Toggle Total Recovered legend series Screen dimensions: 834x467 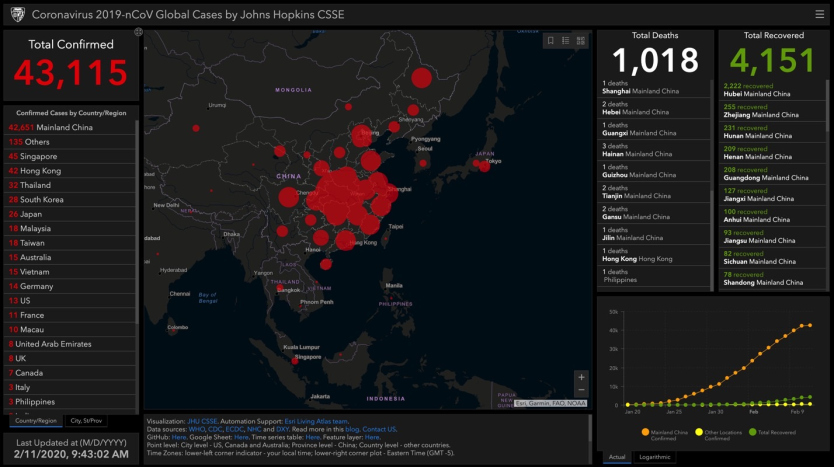click(x=771, y=432)
